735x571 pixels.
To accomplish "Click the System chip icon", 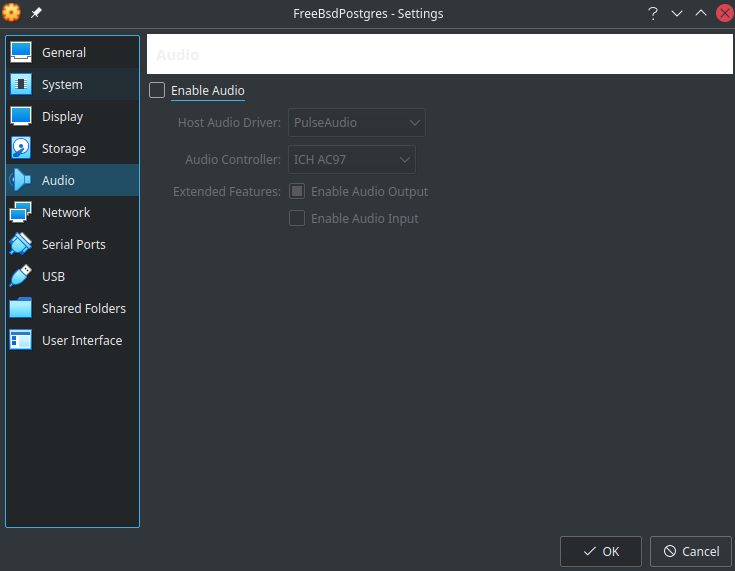I will (21, 84).
